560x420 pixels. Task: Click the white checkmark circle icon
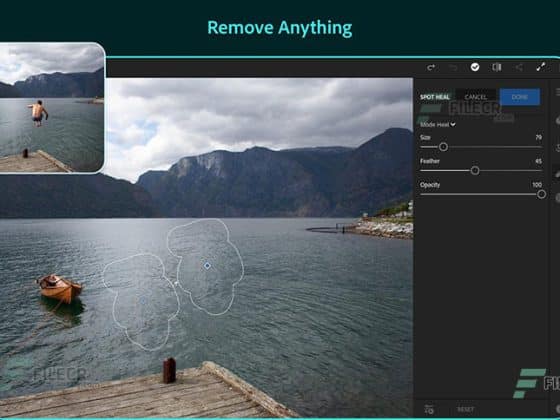475,67
